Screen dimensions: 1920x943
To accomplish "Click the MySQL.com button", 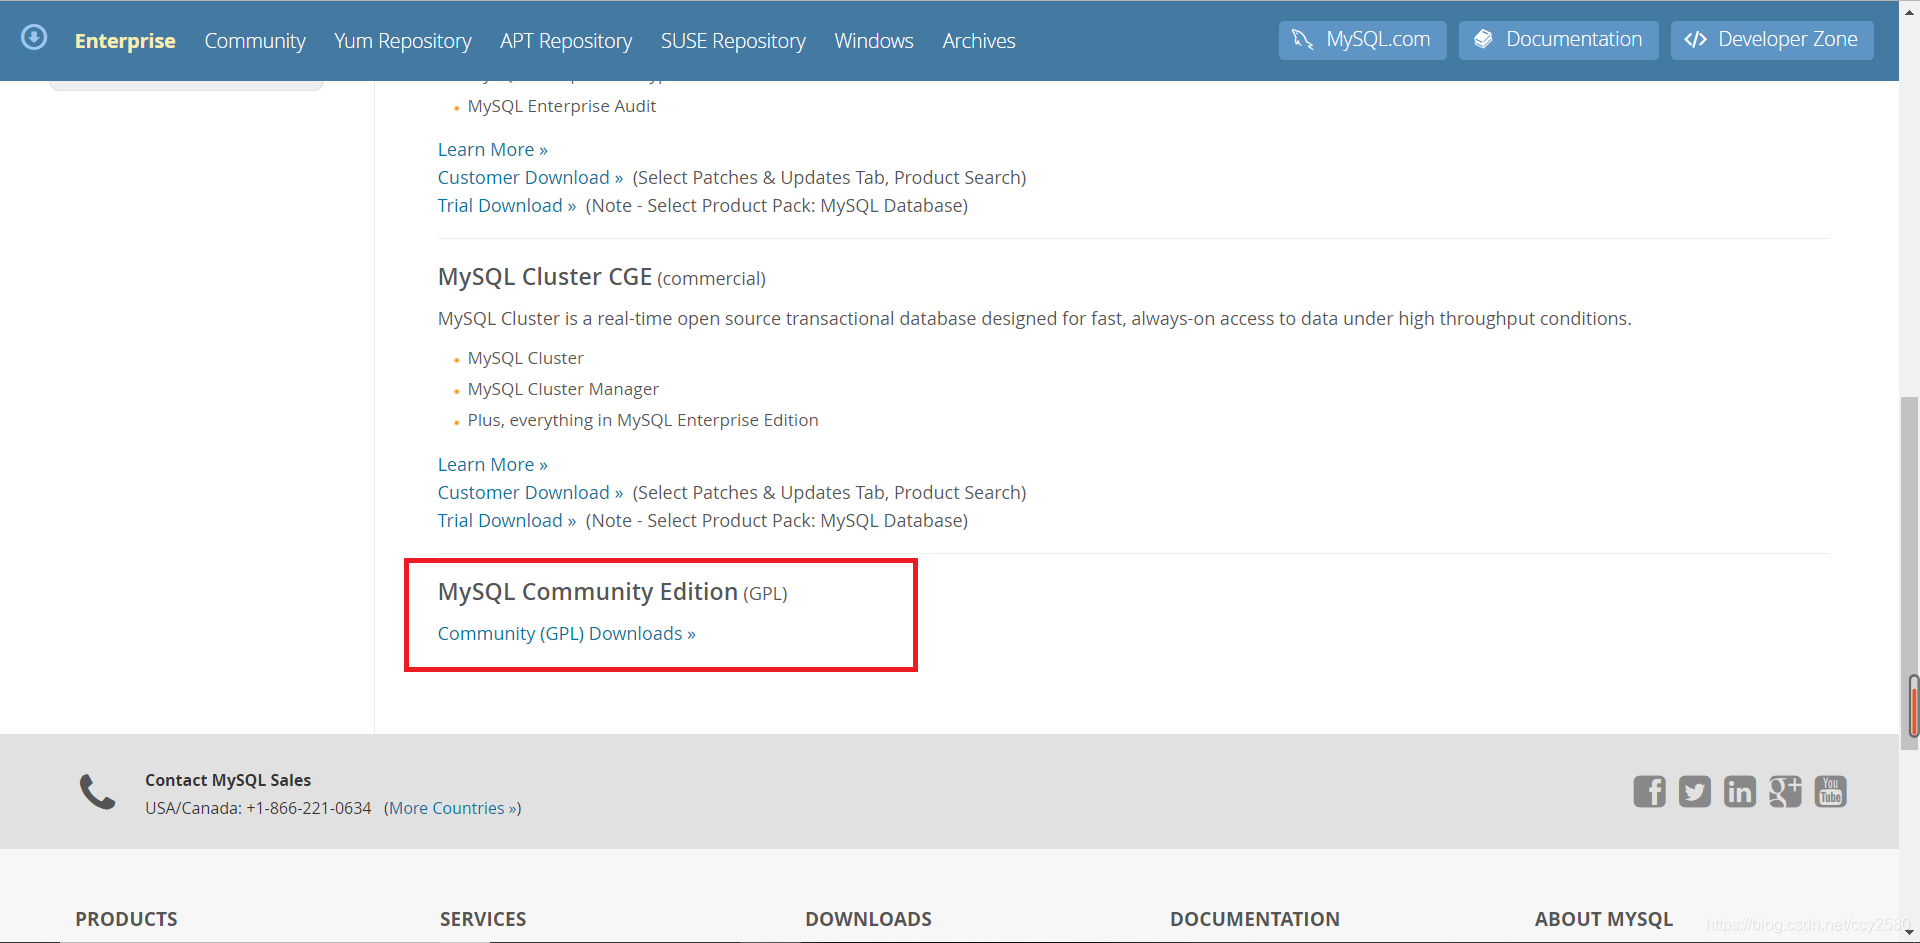I will (1362, 40).
